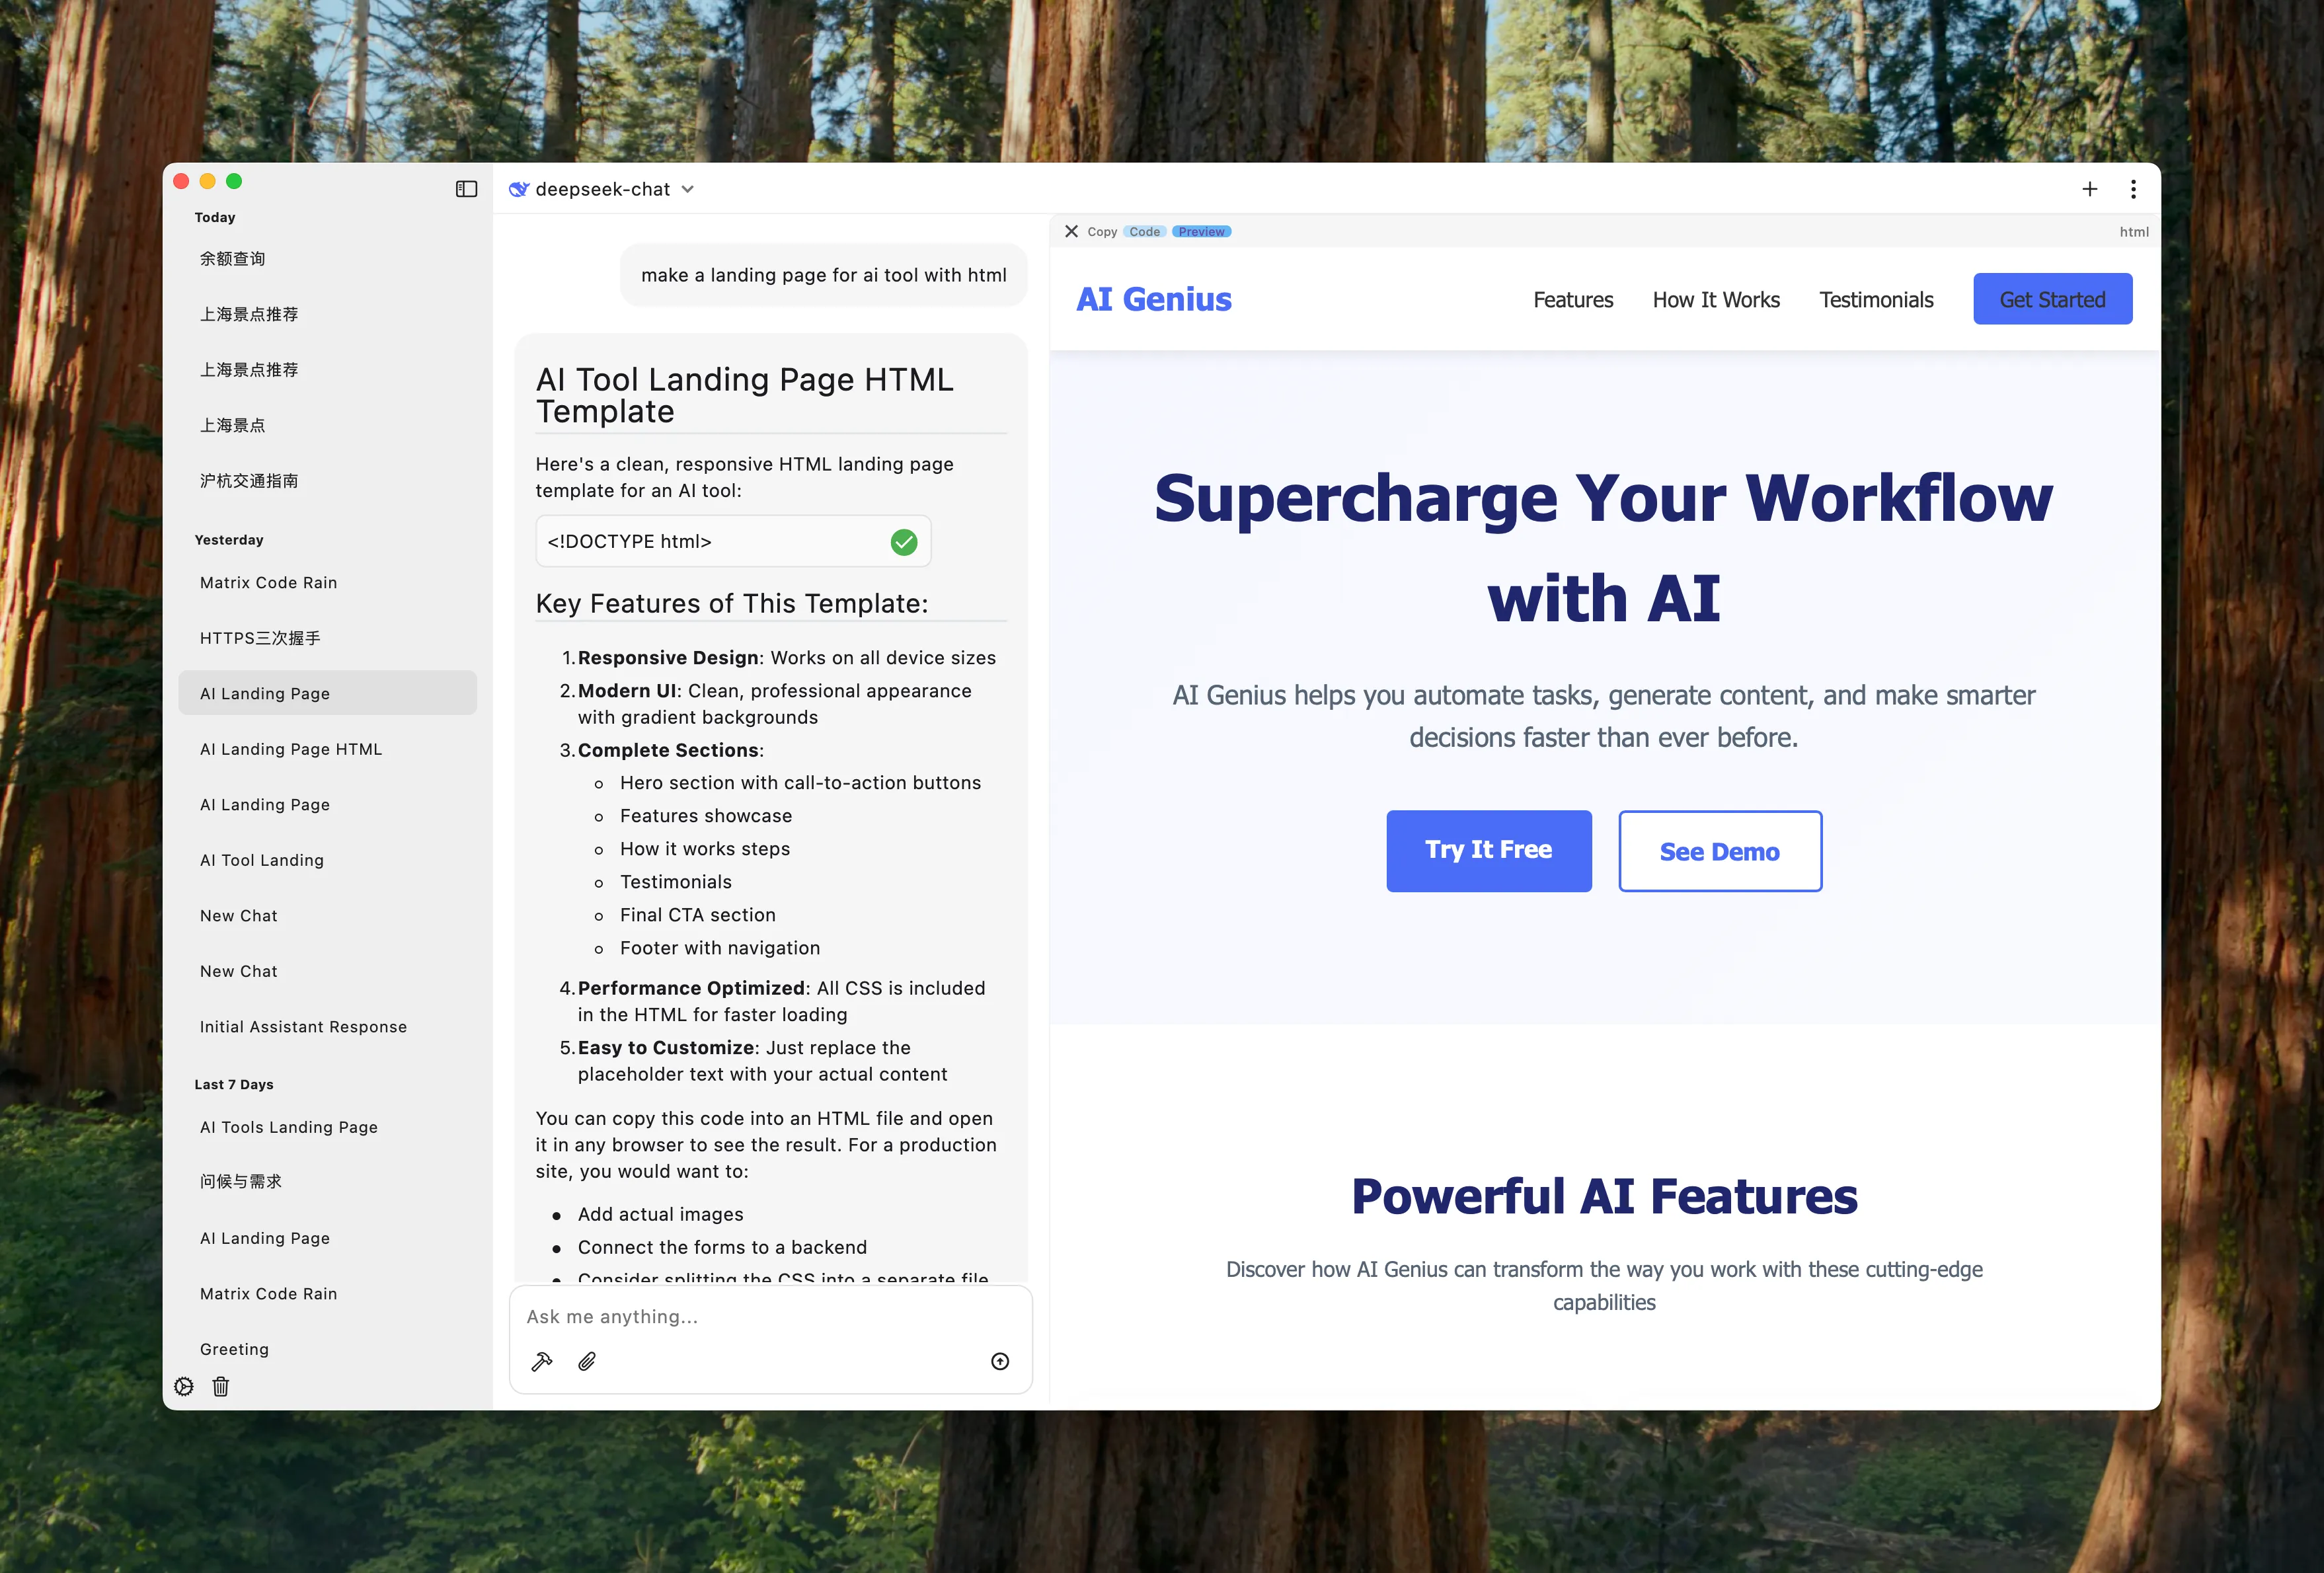Viewport: 2324px width, 1573px height.
Task: Switch to the Code view
Action: 1144,231
